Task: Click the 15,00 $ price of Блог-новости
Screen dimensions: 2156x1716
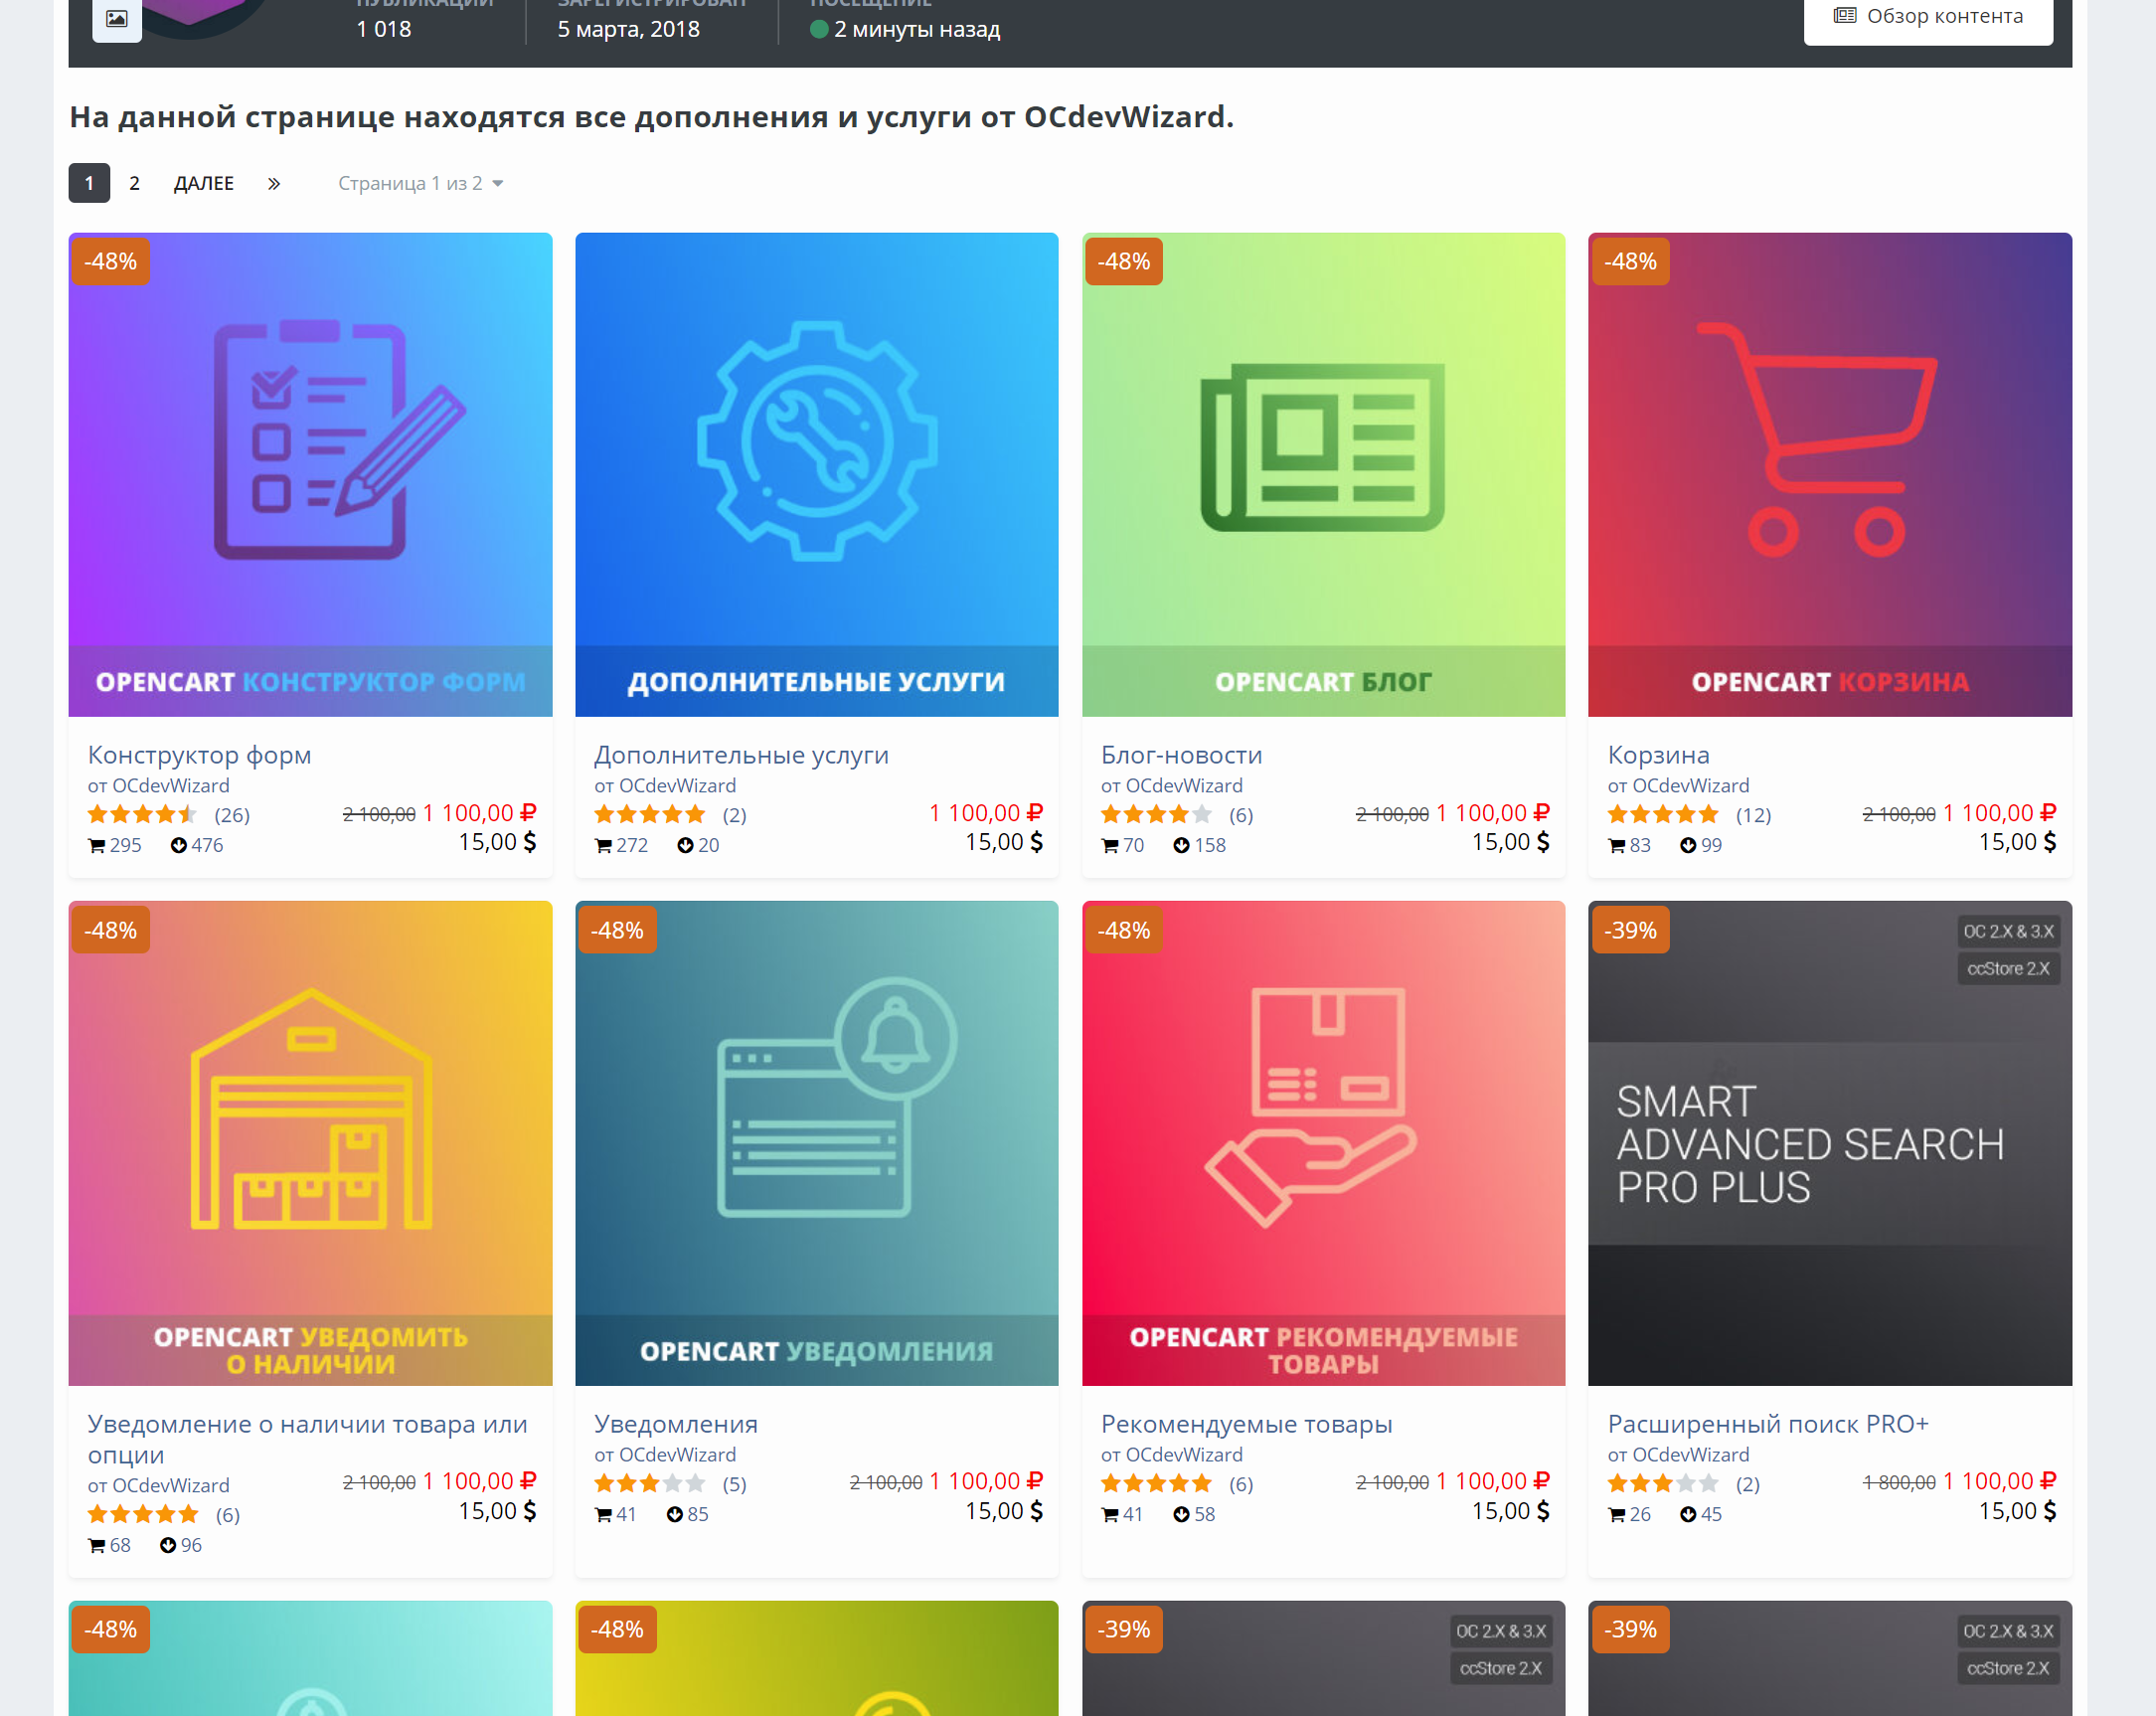Action: click(x=1510, y=842)
